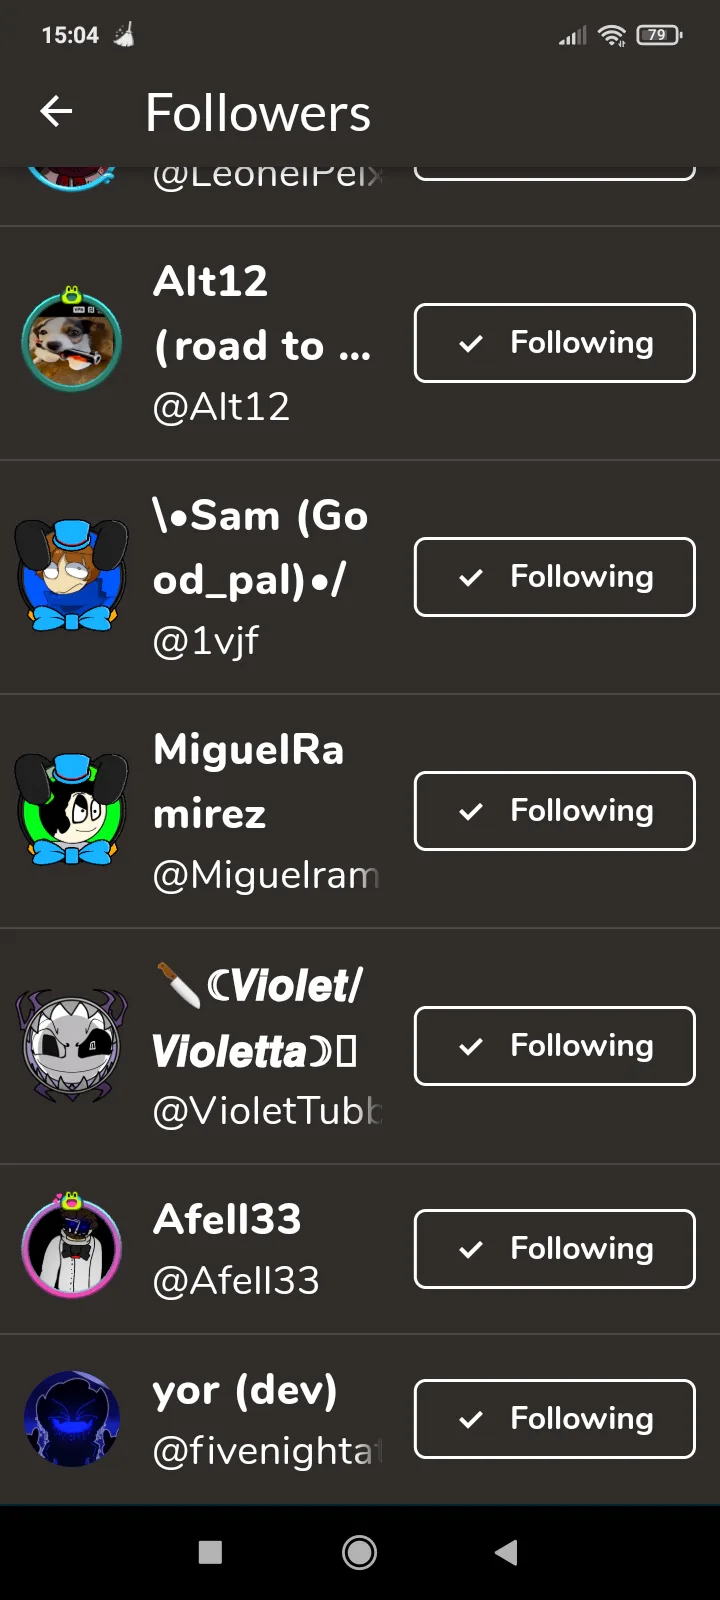Open yor (dev) blue avatar

[71, 1418]
